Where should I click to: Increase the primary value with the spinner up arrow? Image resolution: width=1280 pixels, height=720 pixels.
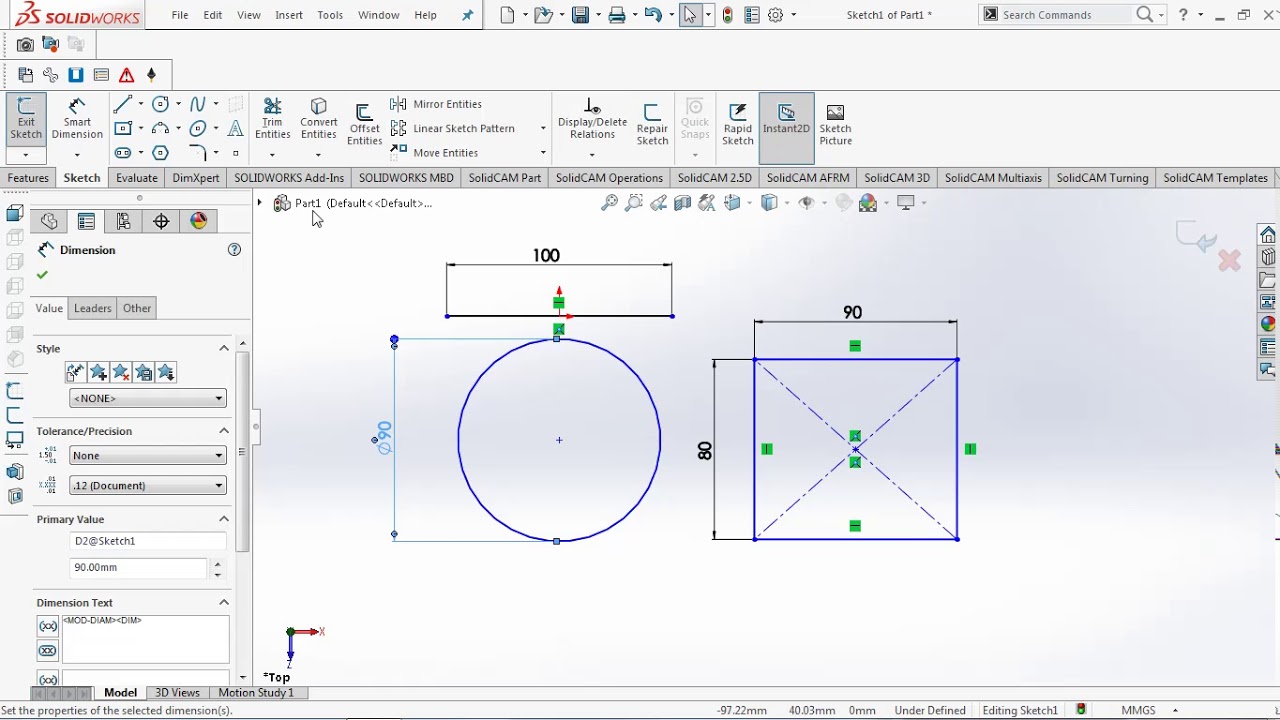pyautogui.click(x=217, y=563)
